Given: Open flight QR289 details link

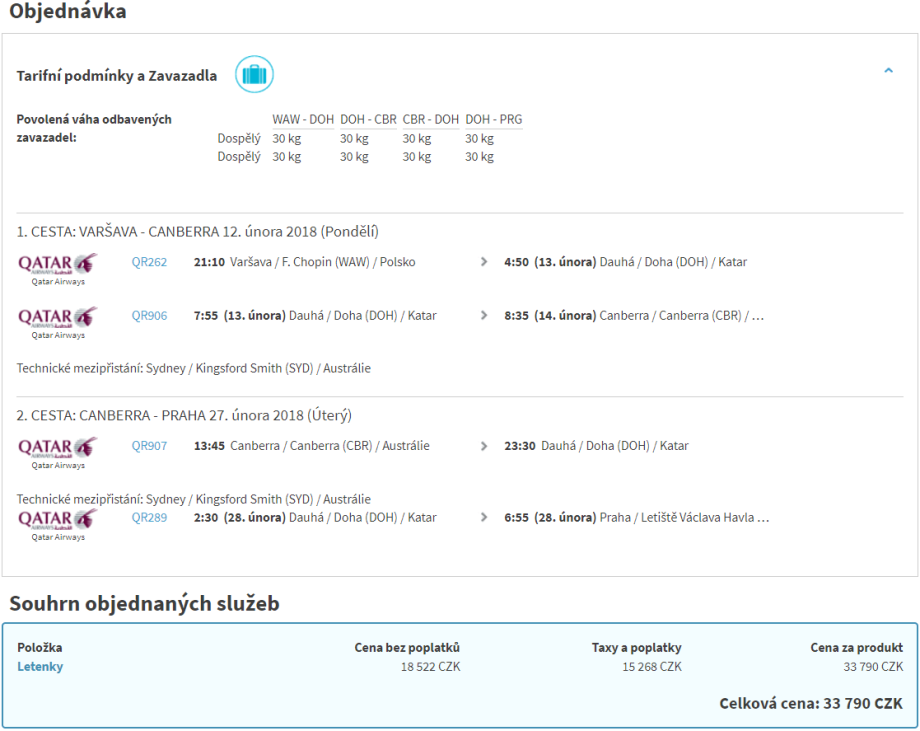Looking at the screenshot, I should coord(149,518).
